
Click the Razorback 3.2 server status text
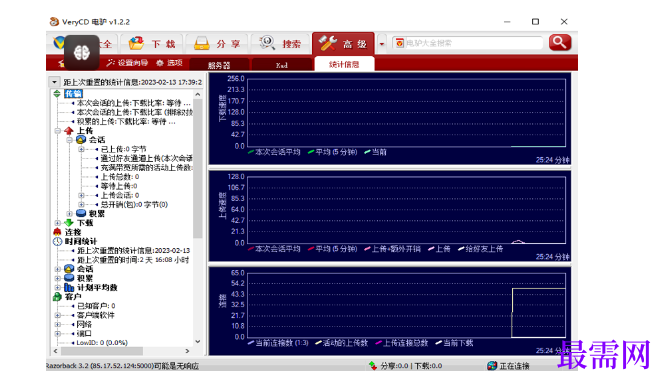(122, 366)
